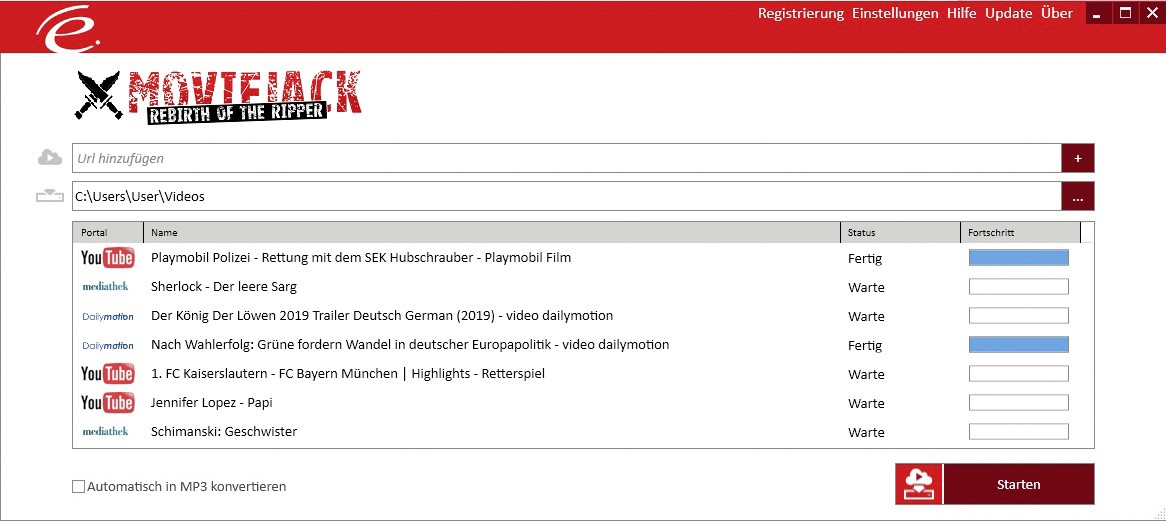This screenshot has height=521, width=1166.
Task: Click Fertig status of Playmobil Polizei row
Action: click(x=864, y=259)
